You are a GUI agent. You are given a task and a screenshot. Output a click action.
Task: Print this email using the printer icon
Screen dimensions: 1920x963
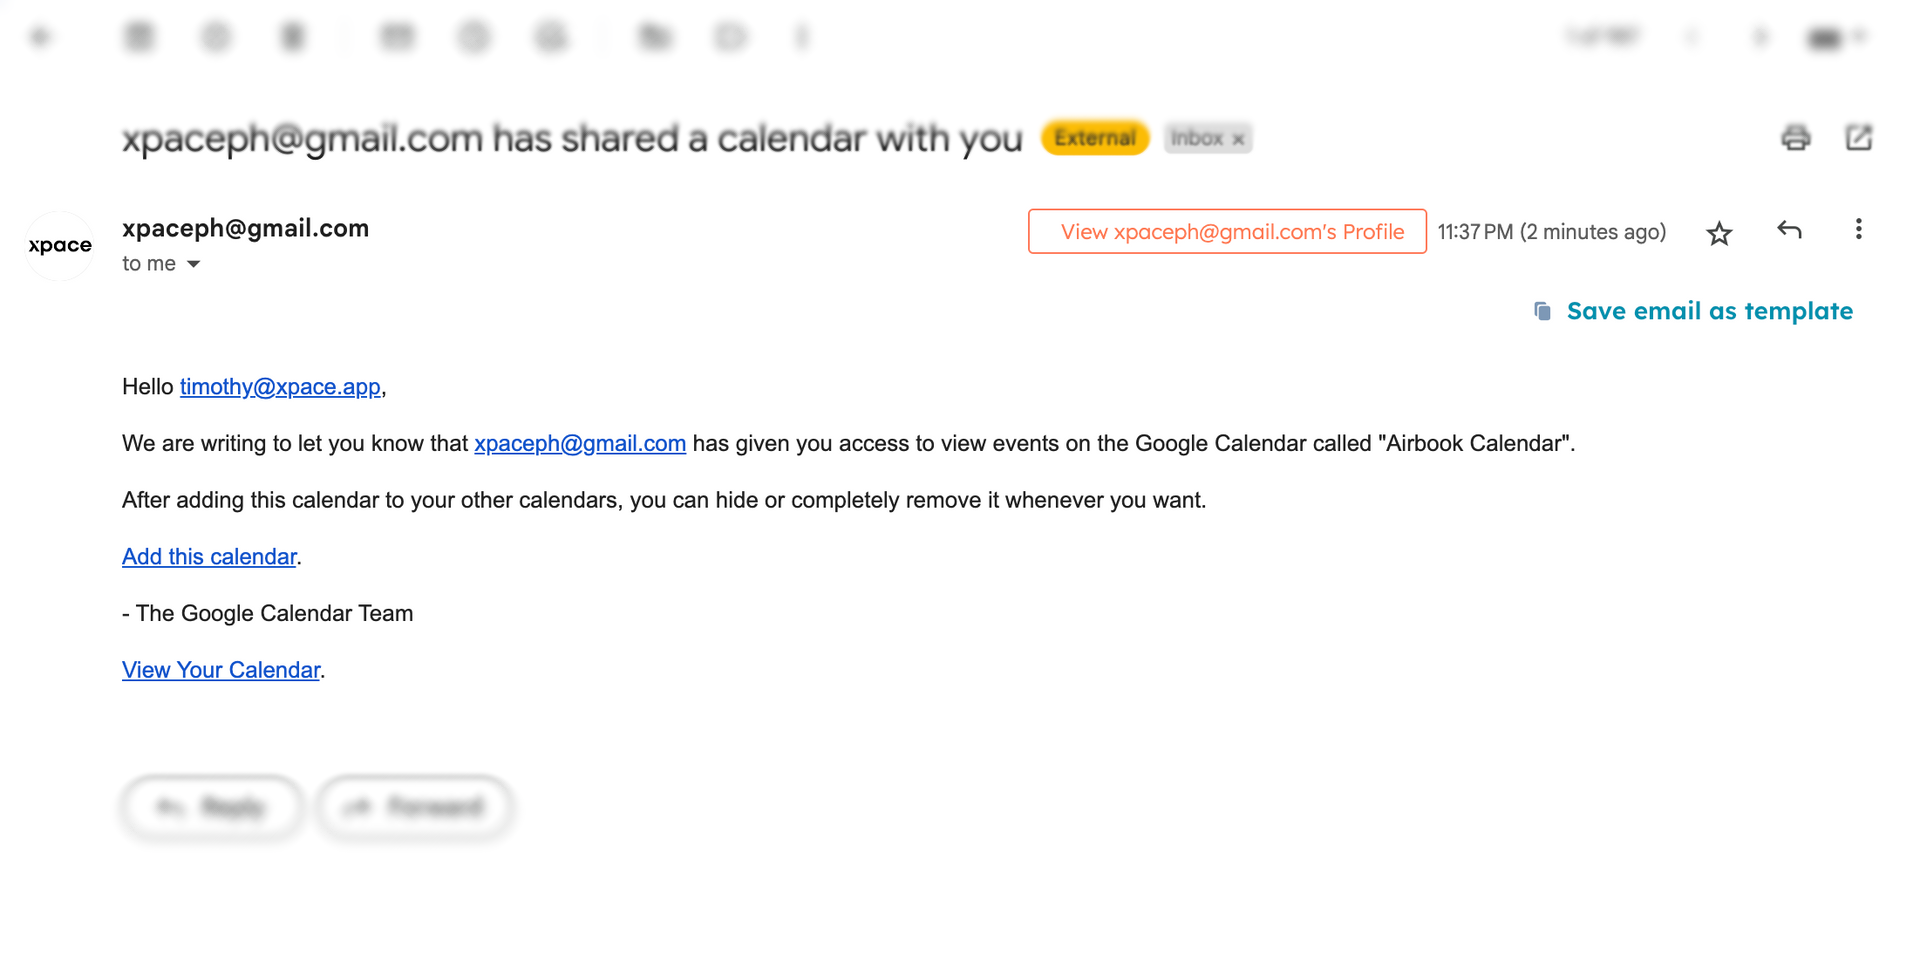pyautogui.click(x=1796, y=138)
